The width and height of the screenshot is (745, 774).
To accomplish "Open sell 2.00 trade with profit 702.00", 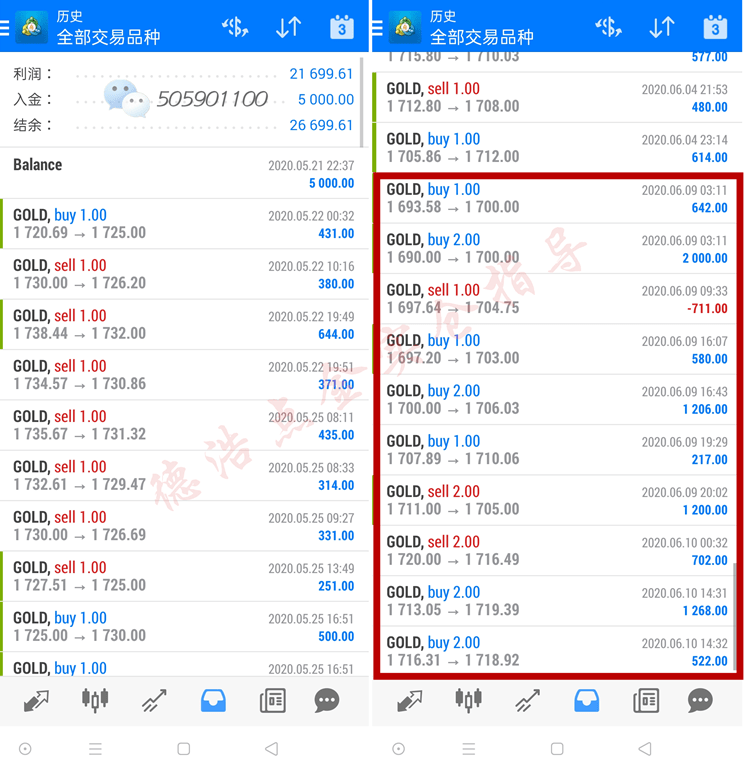I will 557,550.
